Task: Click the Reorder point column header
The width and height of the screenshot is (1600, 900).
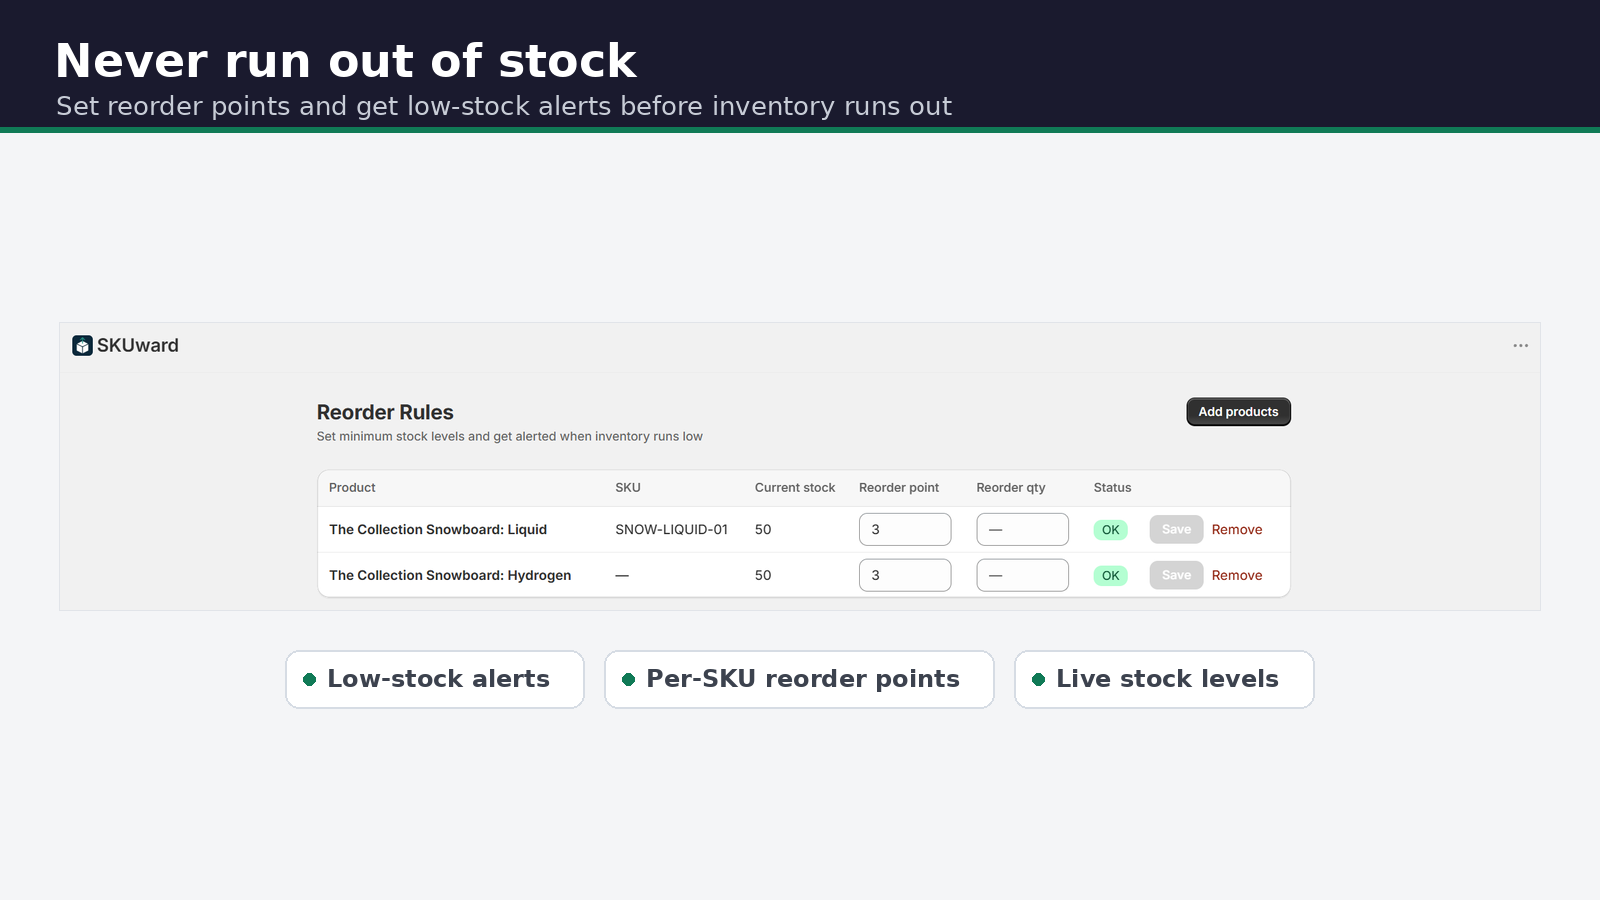Action: click(x=899, y=488)
